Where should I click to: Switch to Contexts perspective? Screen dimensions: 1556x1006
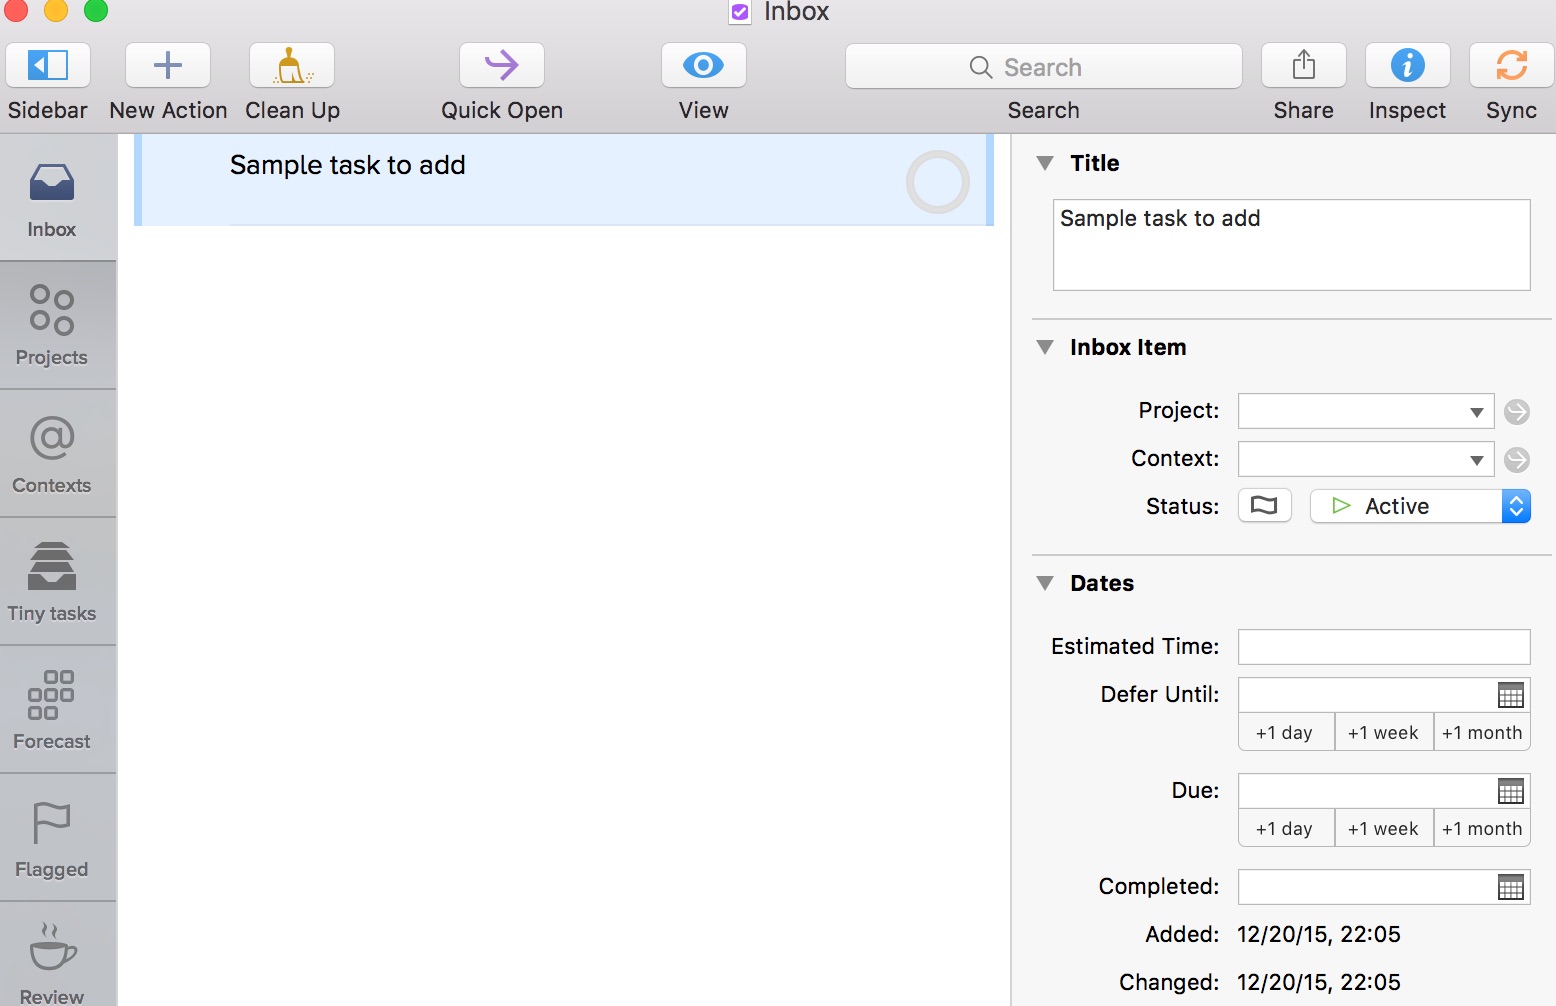pos(52,454)
